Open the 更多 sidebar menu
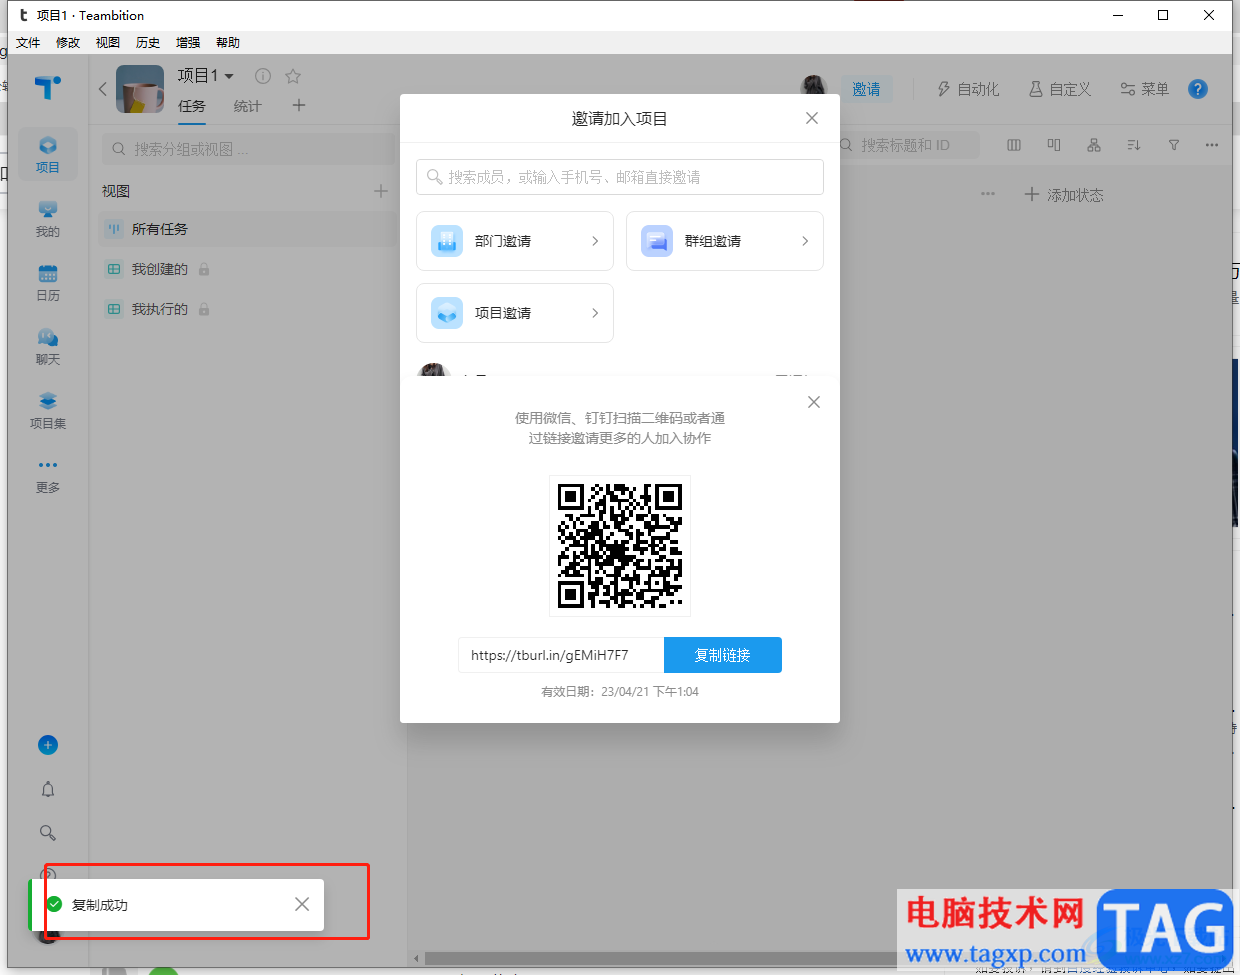Image resolution: width=1240 pixels, height=975 pixels. pyautogui.click(x=48, y=475)
